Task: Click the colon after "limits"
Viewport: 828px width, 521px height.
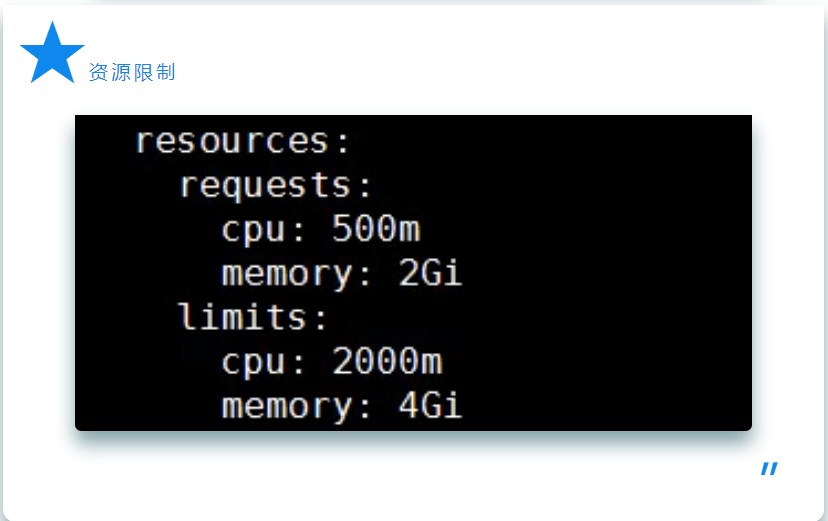Action: pyautogui.click(x=321, y=319)
